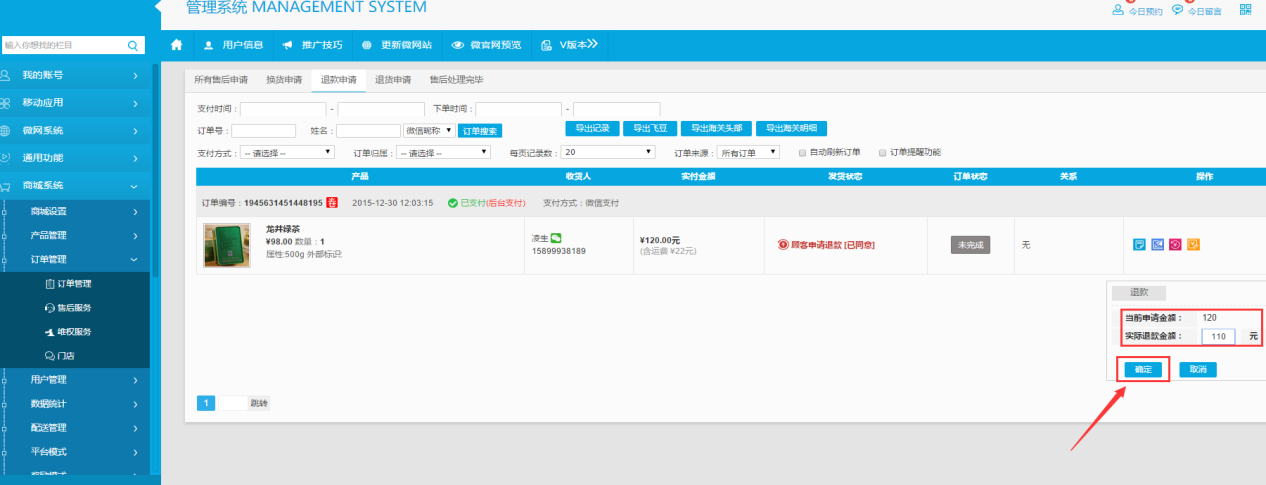Viewport: 1266px width, 485px height.
Task: Click the 实际退款金额 input field
Action: tap(1217, 337)
